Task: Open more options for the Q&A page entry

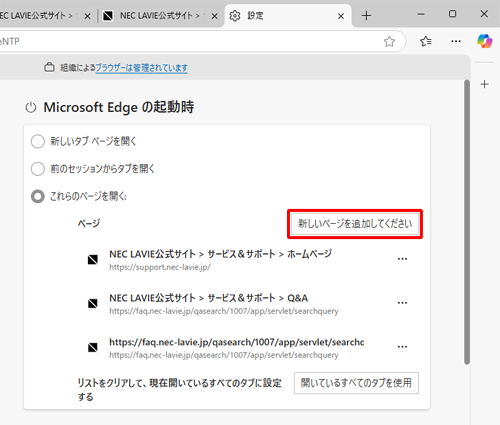Action: click(x=402, y=303)
